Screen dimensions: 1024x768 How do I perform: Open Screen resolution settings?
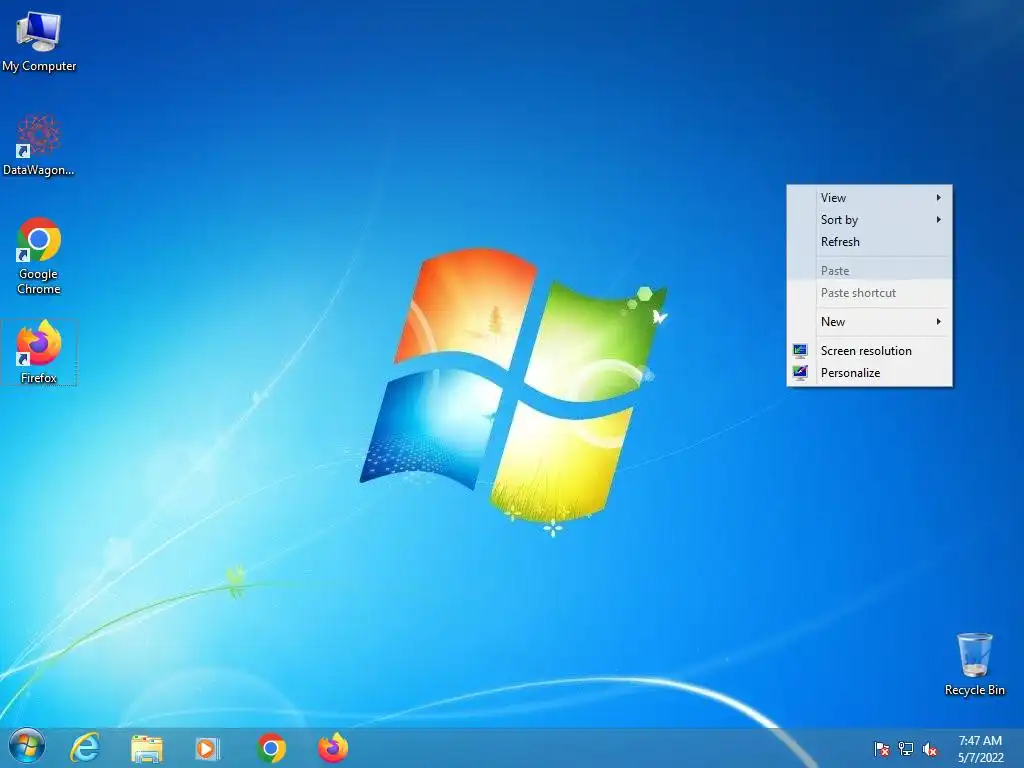869,351
